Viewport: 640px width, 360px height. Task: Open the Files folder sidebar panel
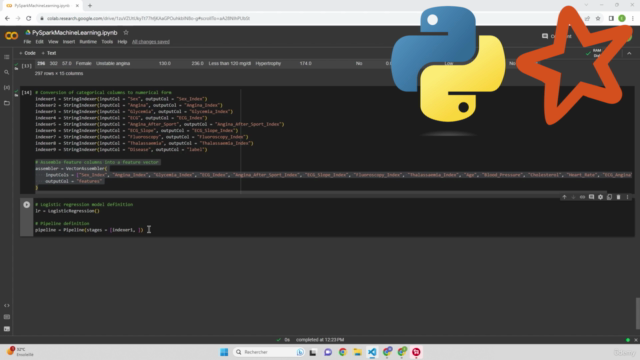[7, 103]
